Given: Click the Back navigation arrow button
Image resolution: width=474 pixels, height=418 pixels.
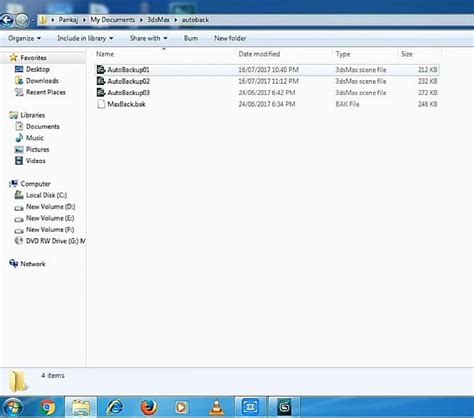Looking at the screenshot, I should (7, 20).
